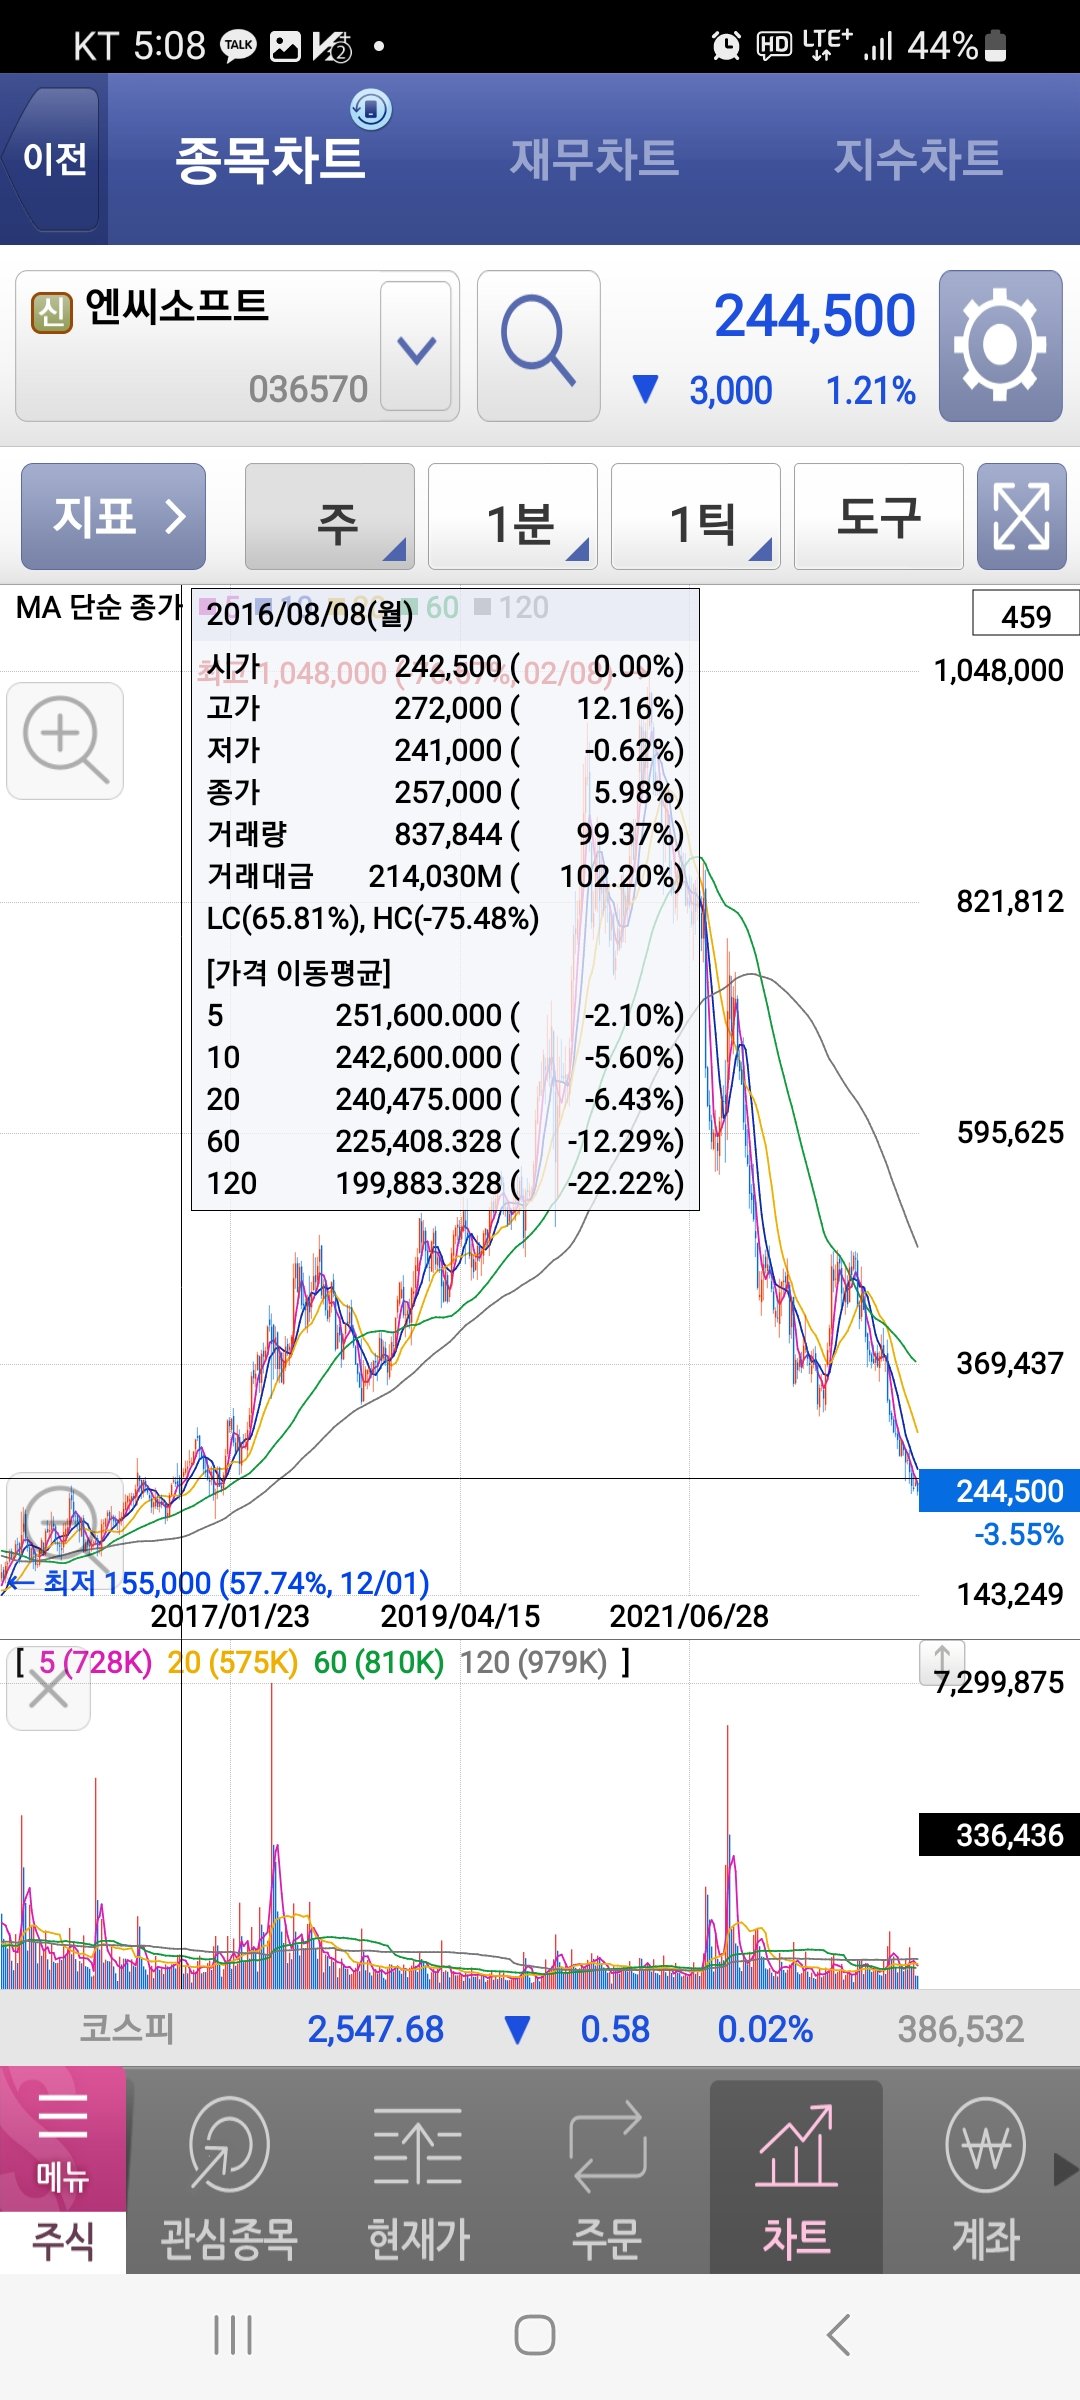
Task: Open the 1분 minute interval selector
Action: coord(513,517)
